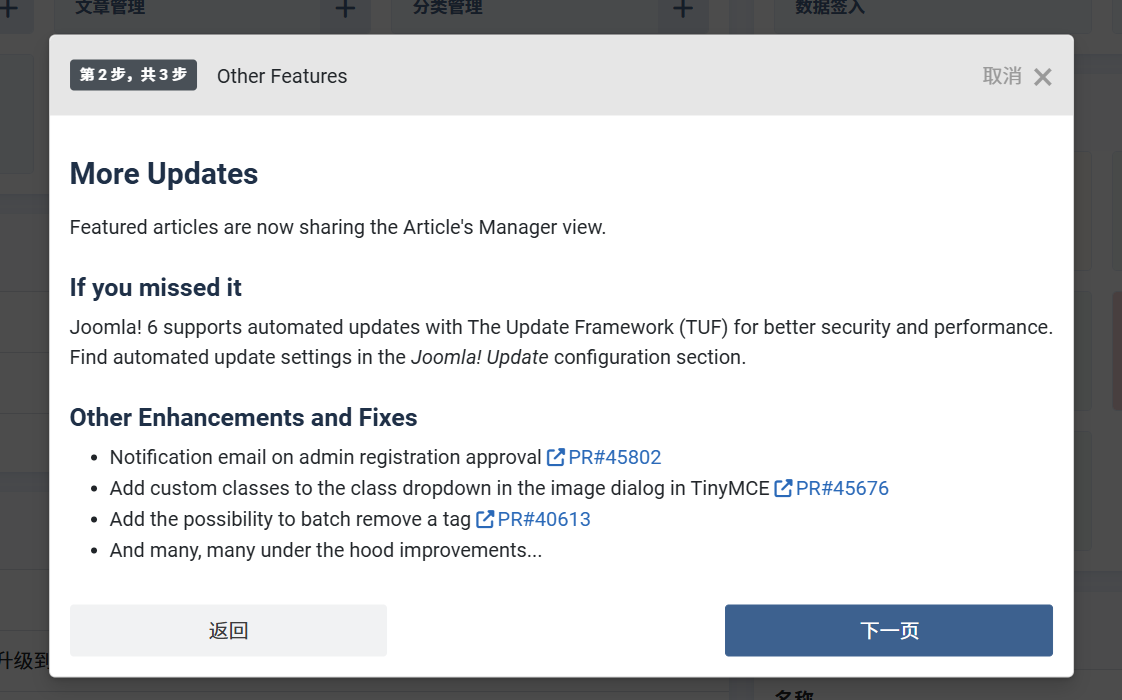Click the italic Joomla! Update text

tap(479, 358)
